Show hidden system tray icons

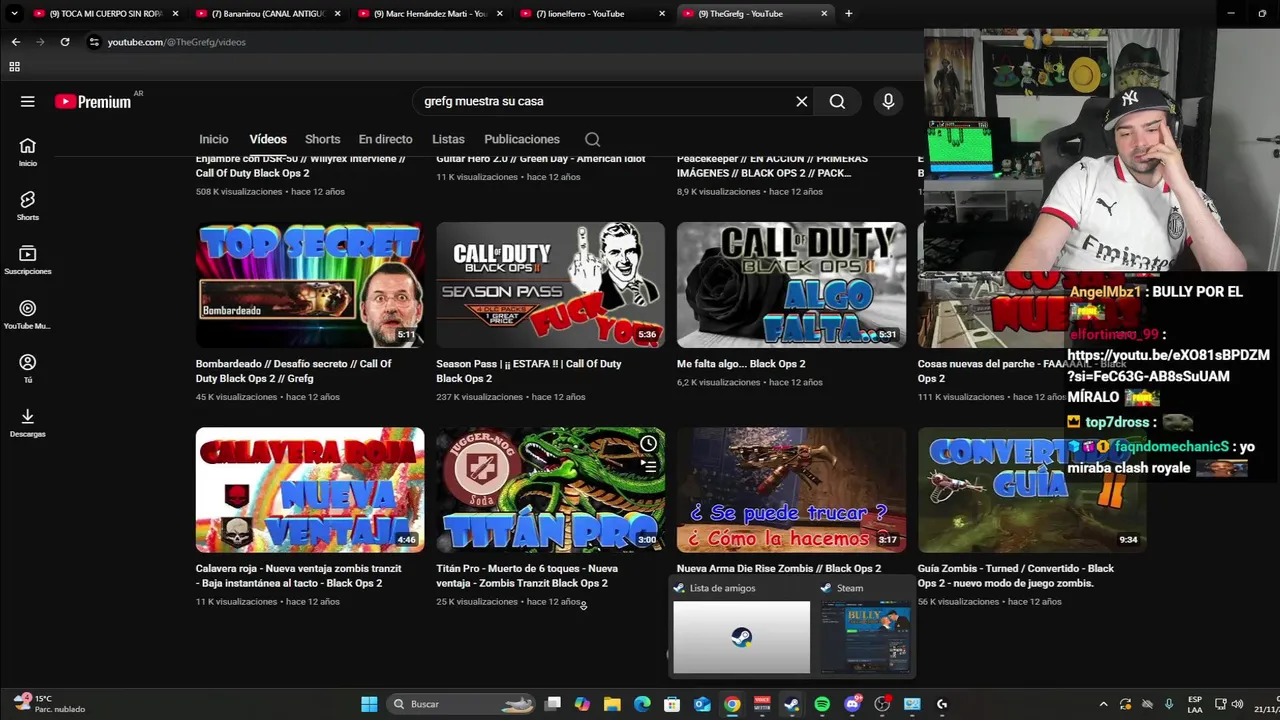[1103, 704]
